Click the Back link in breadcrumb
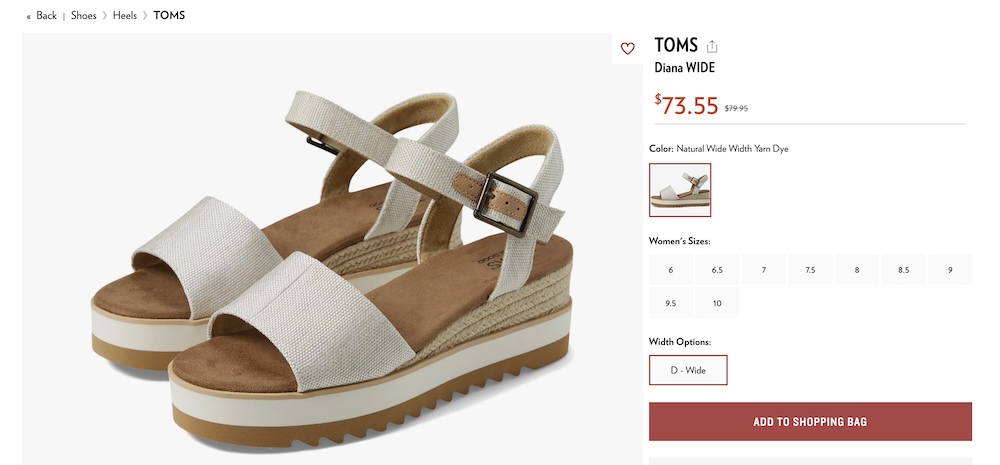 tap(42, 16)
